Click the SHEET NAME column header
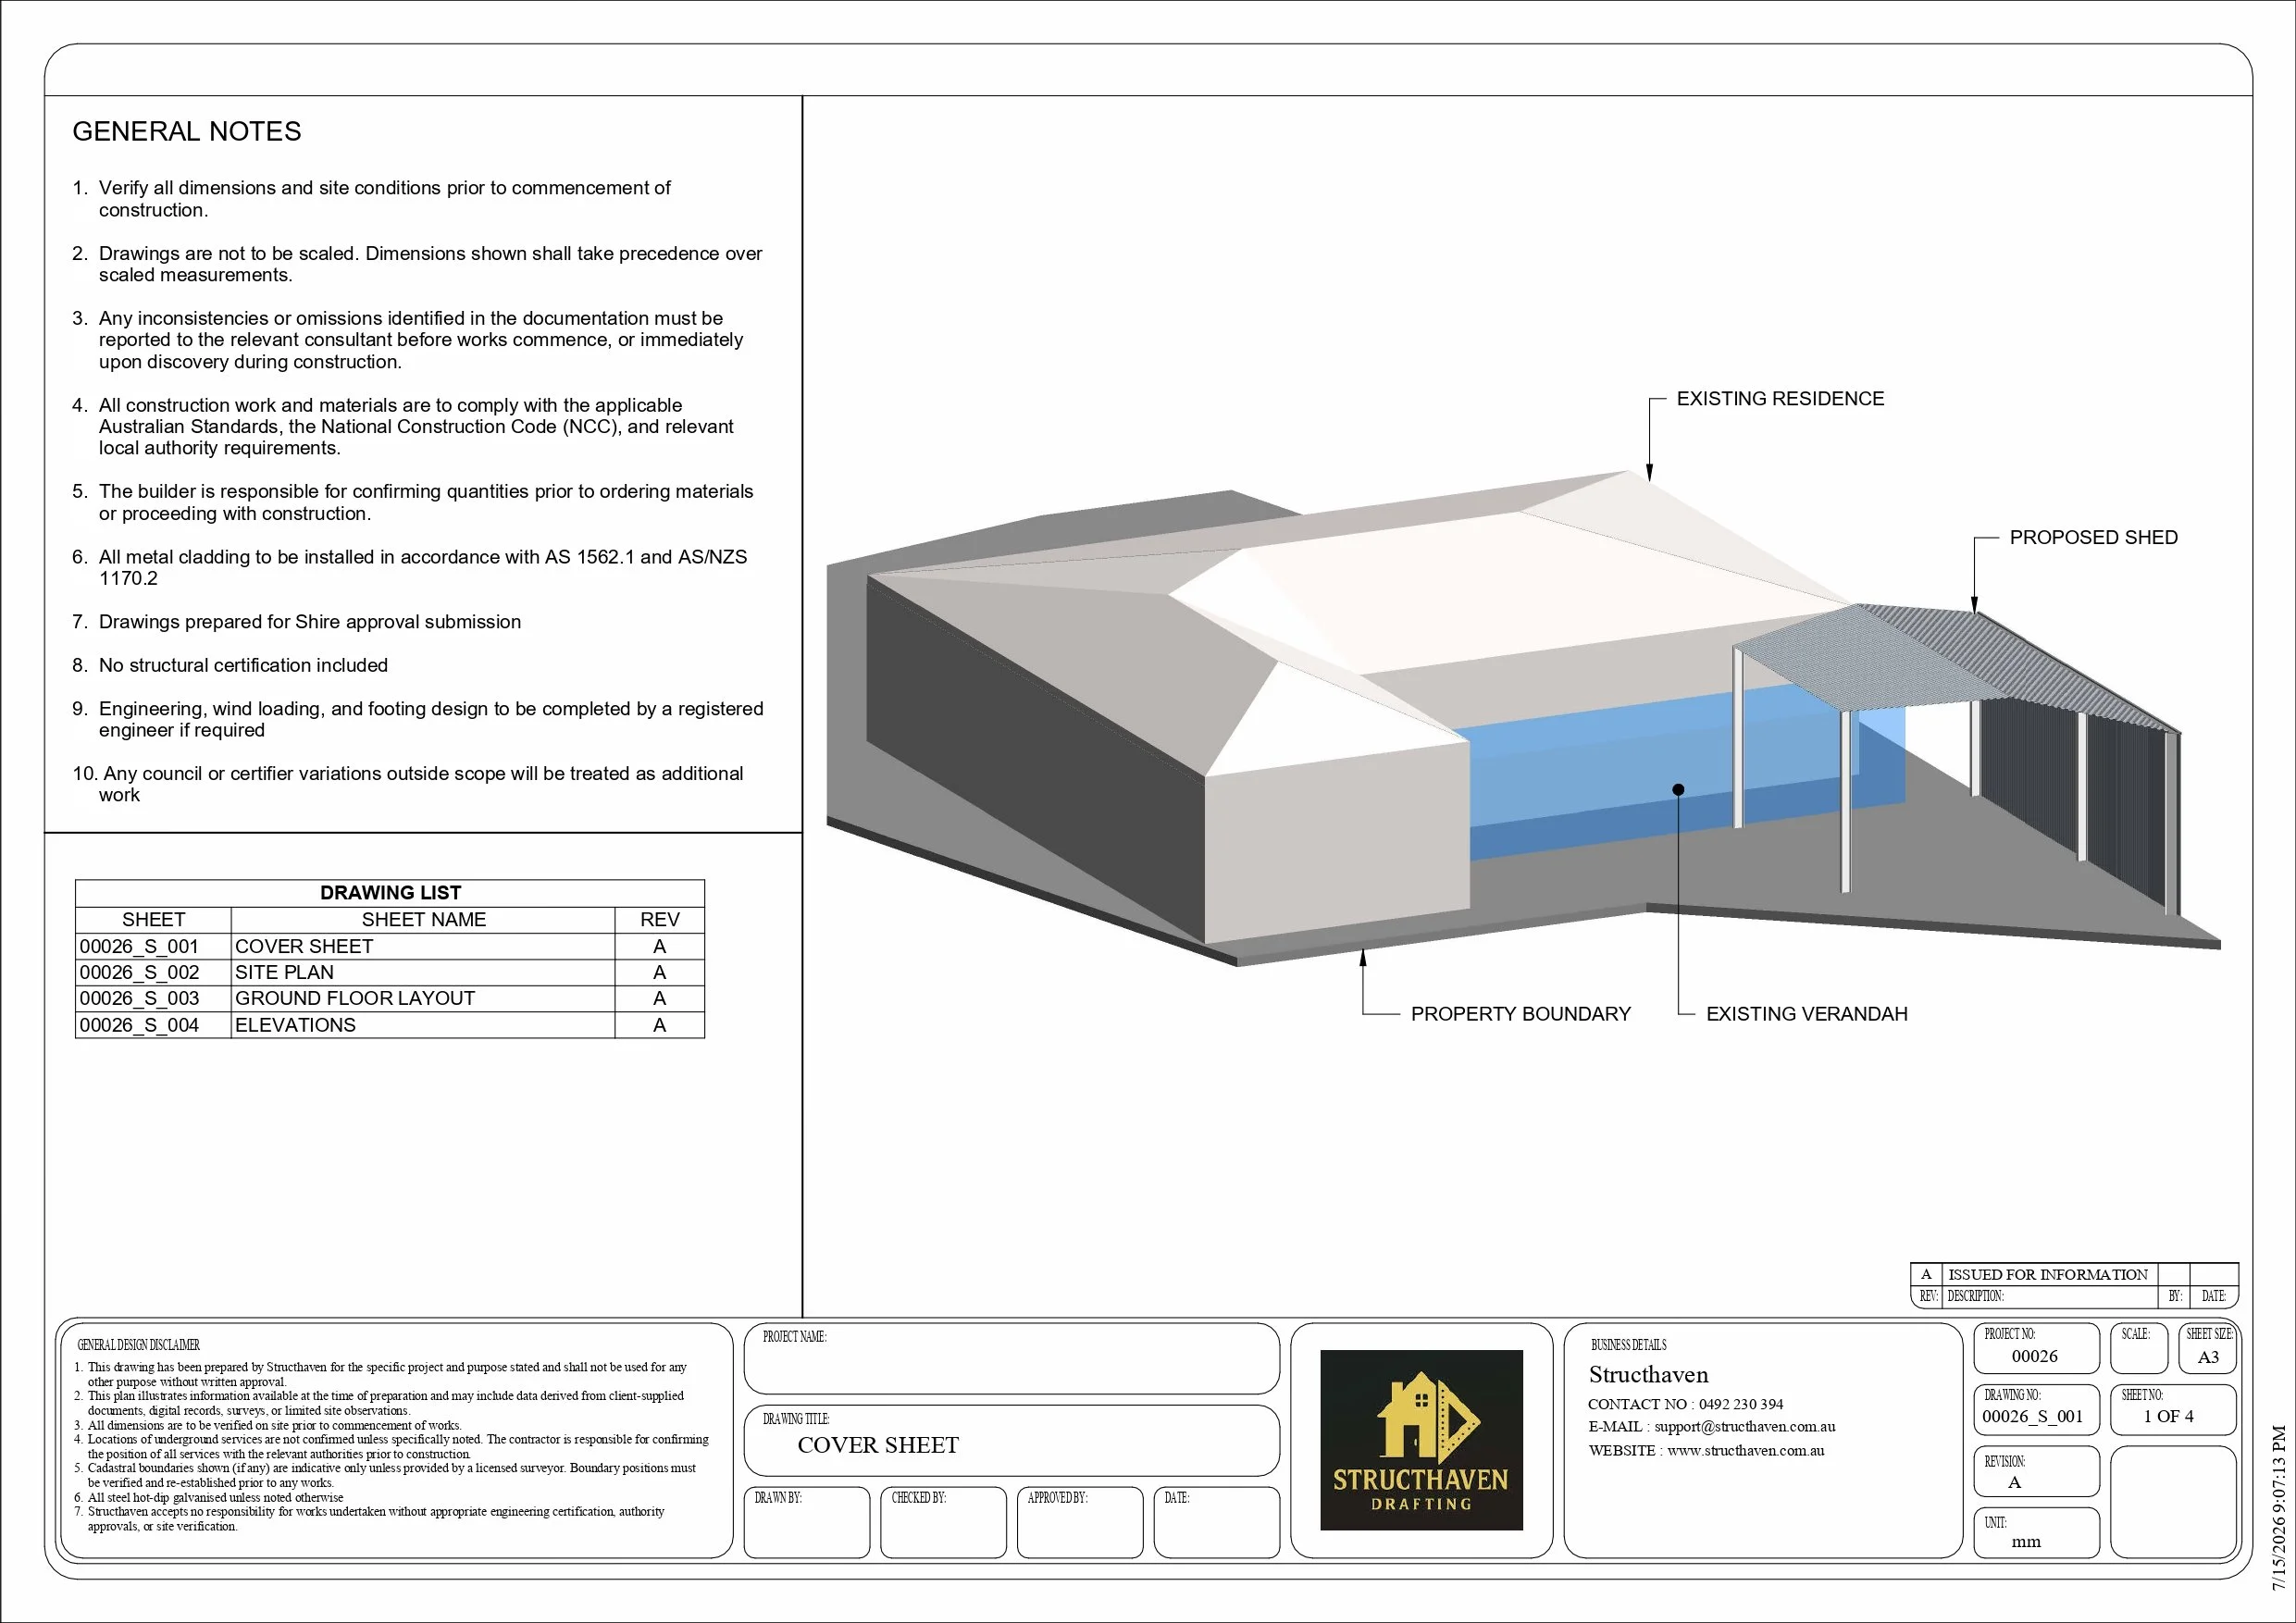Screen dimensions: 2296x1623 424,919
